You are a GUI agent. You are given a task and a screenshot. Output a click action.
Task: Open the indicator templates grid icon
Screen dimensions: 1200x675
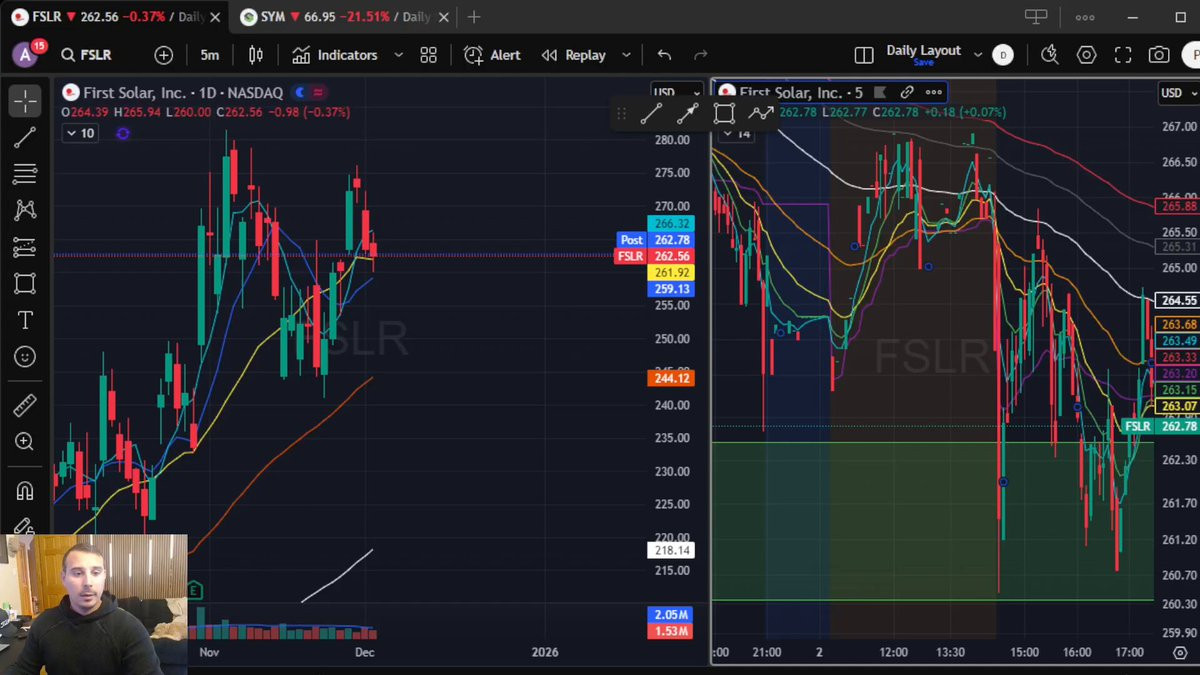click(428, 55)
